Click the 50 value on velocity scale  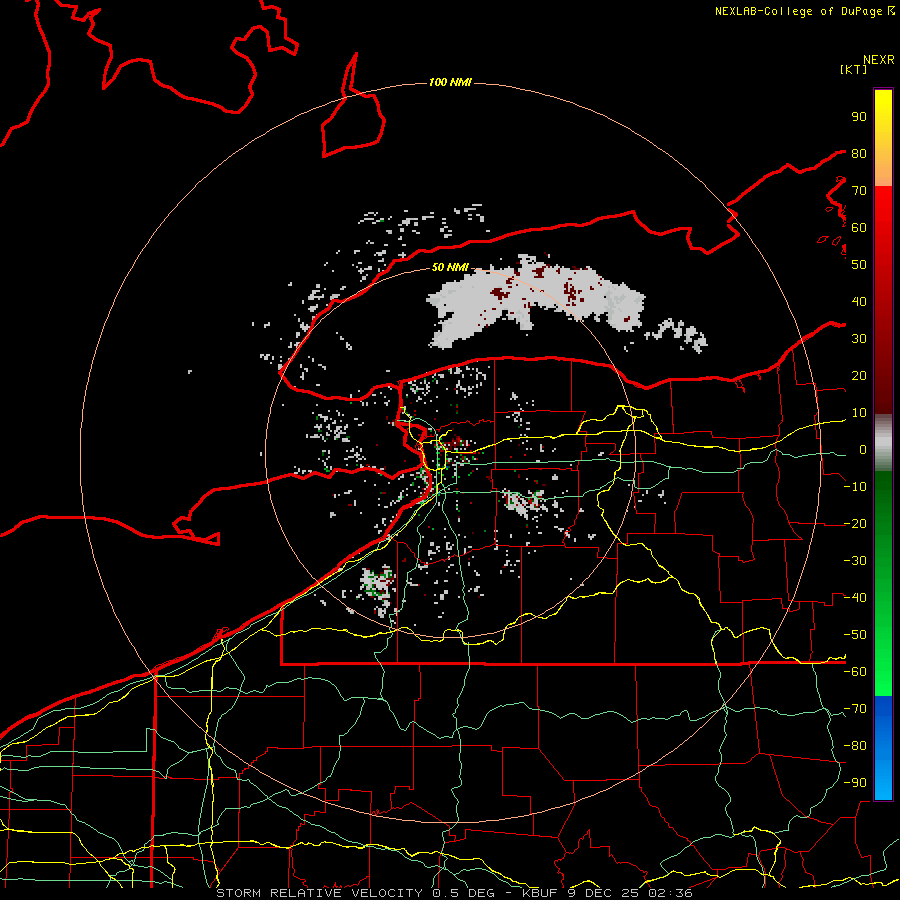(x=859, y=265)
